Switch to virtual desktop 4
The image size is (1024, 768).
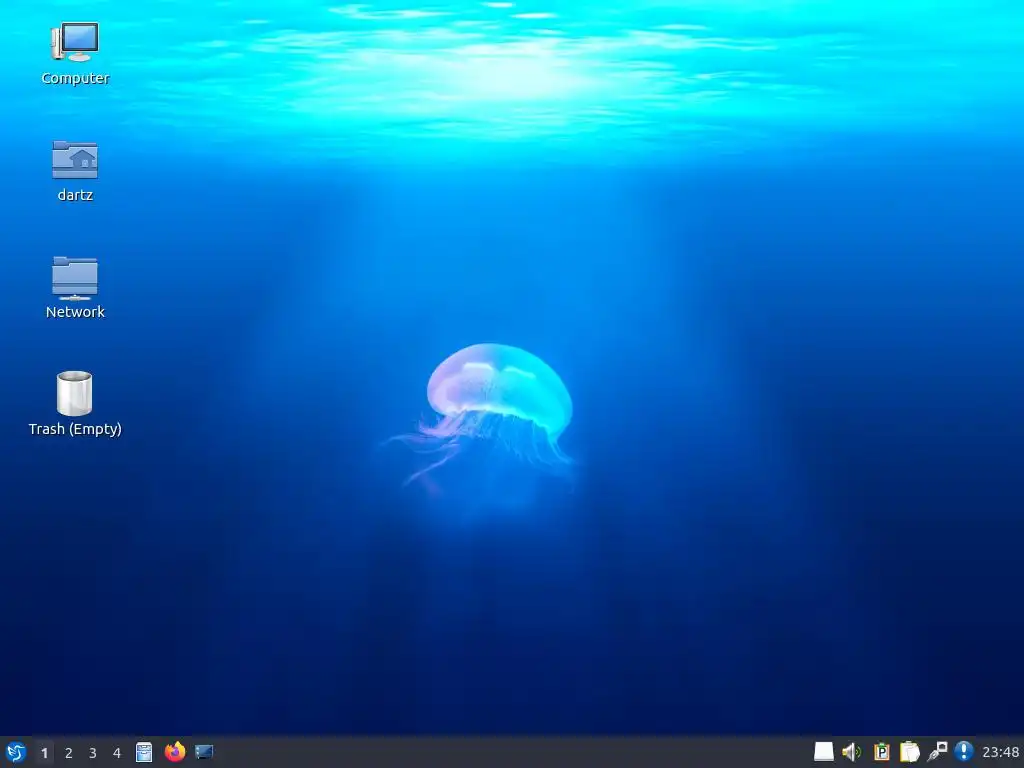click(117, 753)
